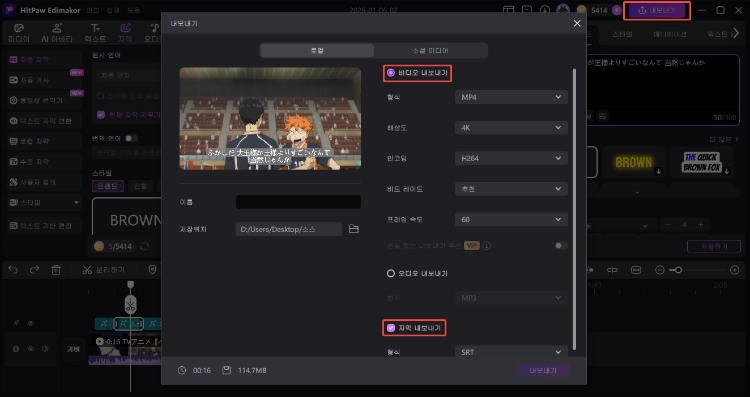Viewport: 750px width, 397px height.
Task: Toggle visibility eye on video track
Action: (x=31, y=349)
